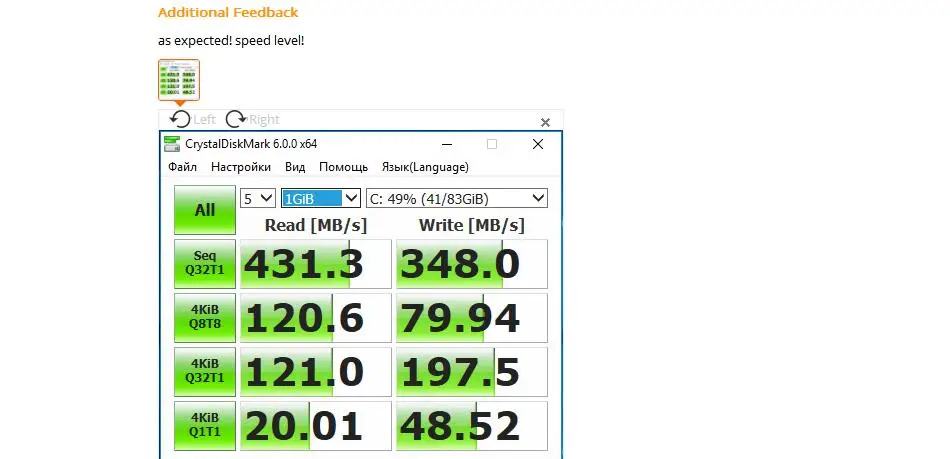Open the drive dropdown showing C: 49%
This screenshot has width=950, height=459.
457,198
